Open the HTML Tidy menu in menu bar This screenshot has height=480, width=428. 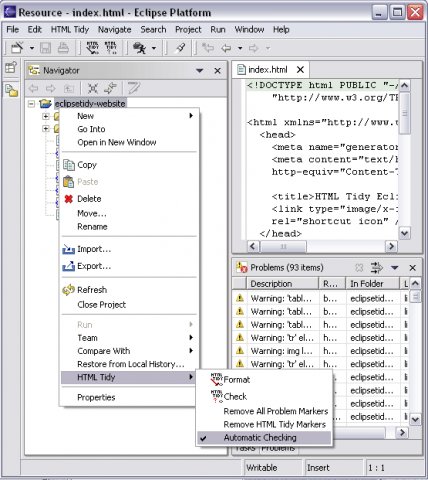70,30
